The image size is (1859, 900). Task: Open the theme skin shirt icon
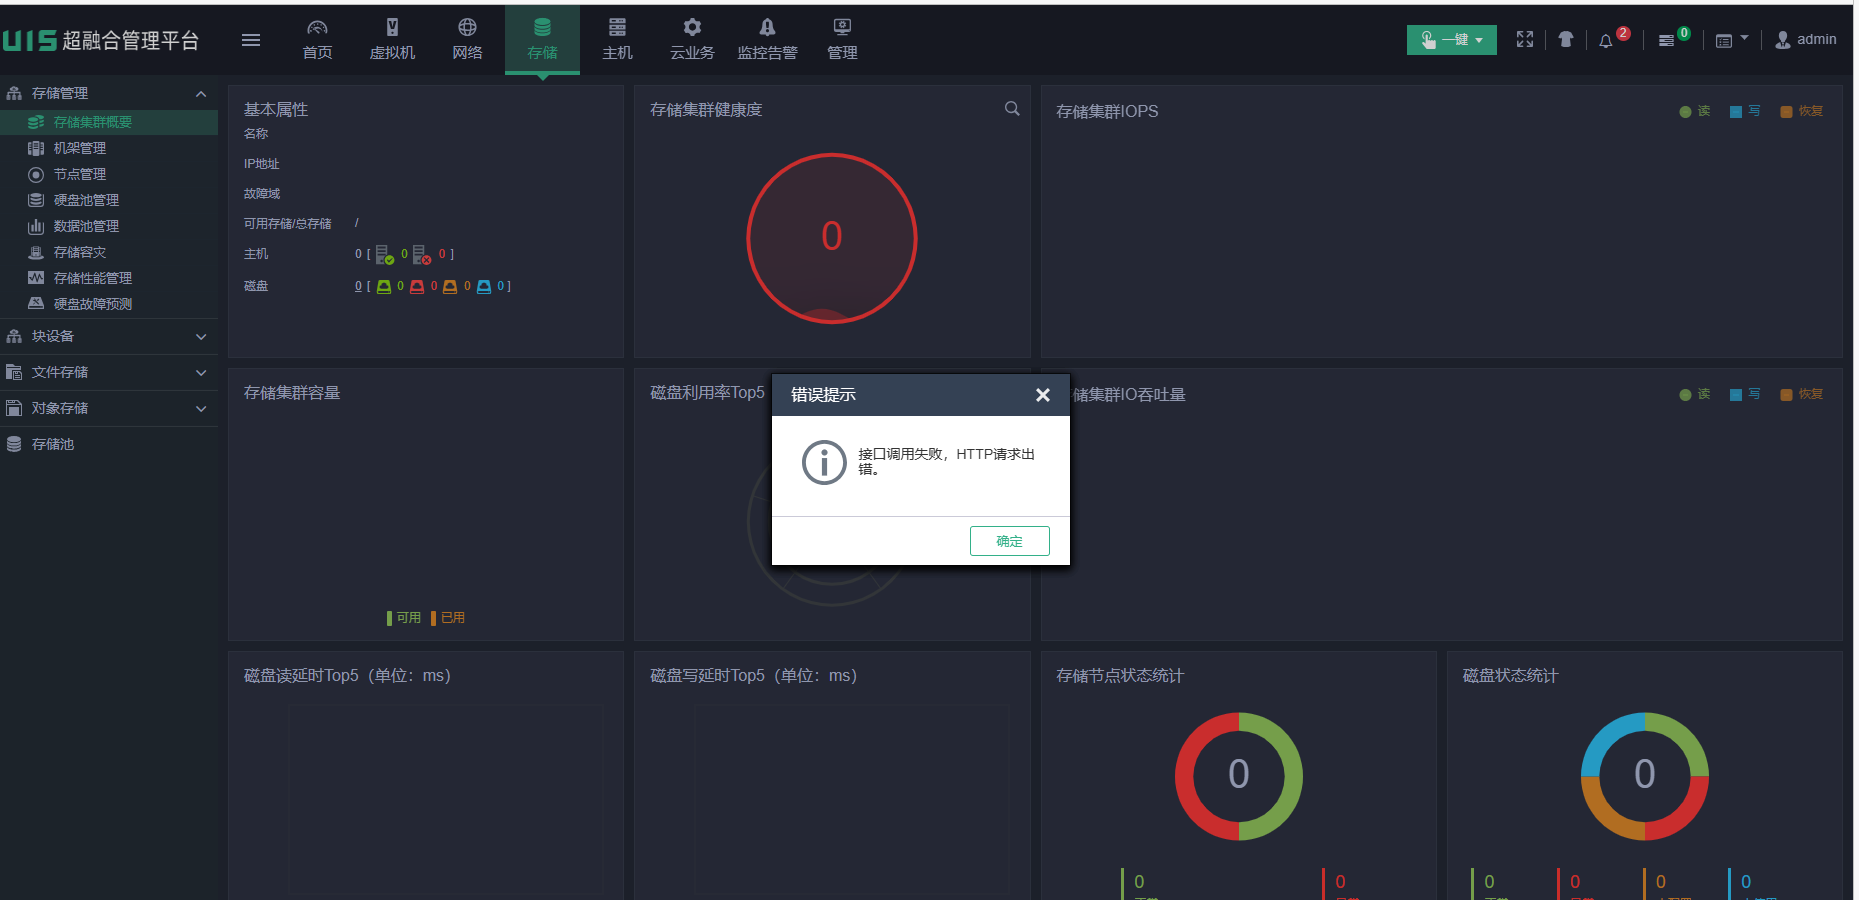tap(1566, 40)
